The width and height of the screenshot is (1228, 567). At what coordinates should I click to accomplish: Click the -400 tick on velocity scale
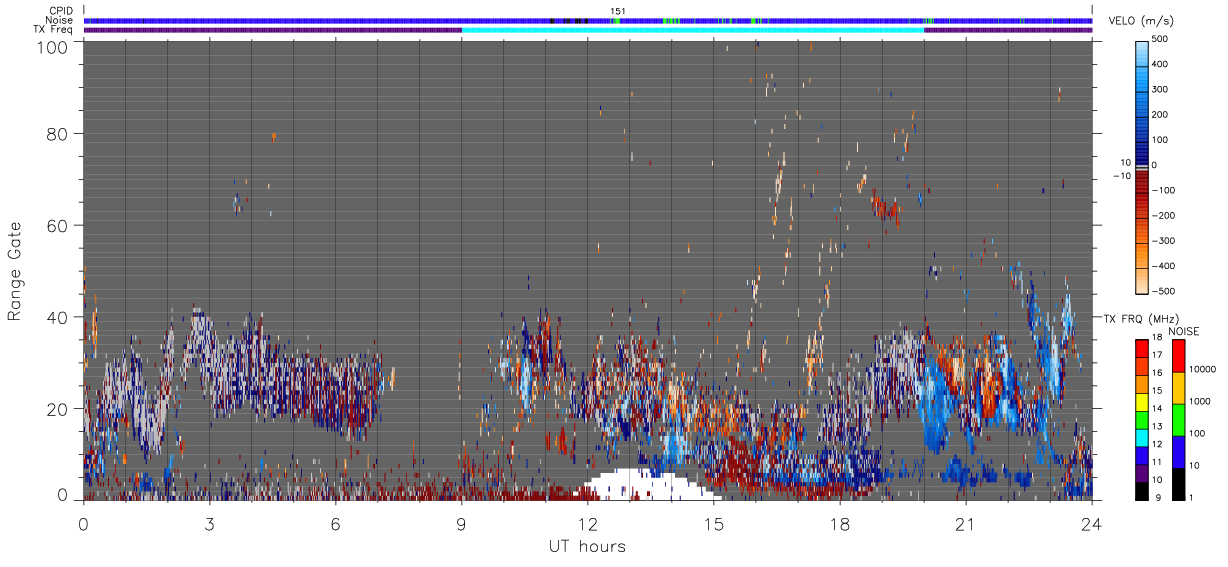[x=1163, y=267]
